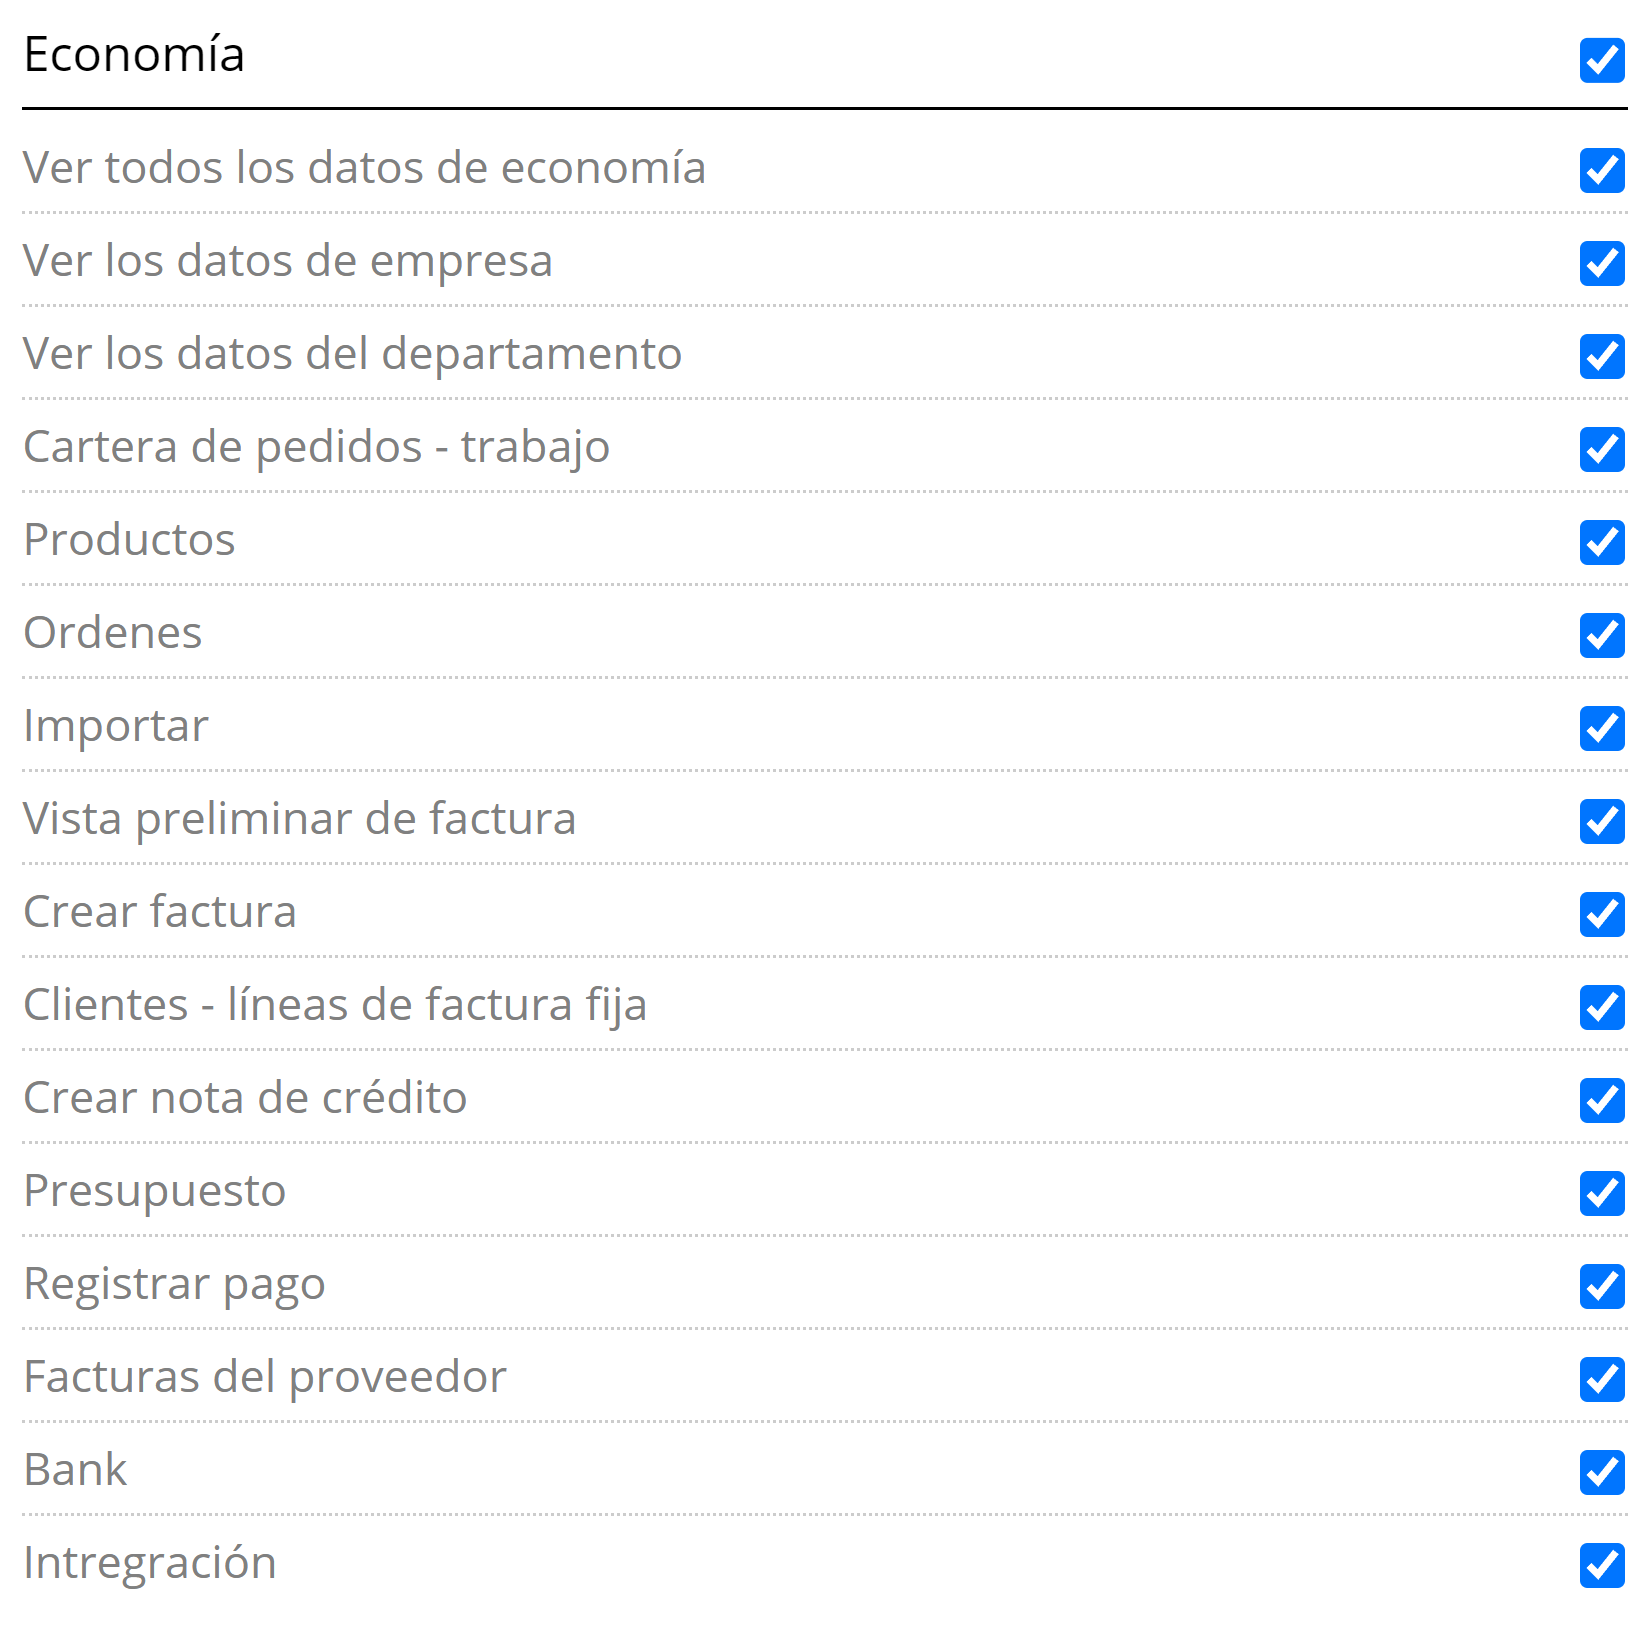Disable the Ordenes checkbox

point(1601,635)
